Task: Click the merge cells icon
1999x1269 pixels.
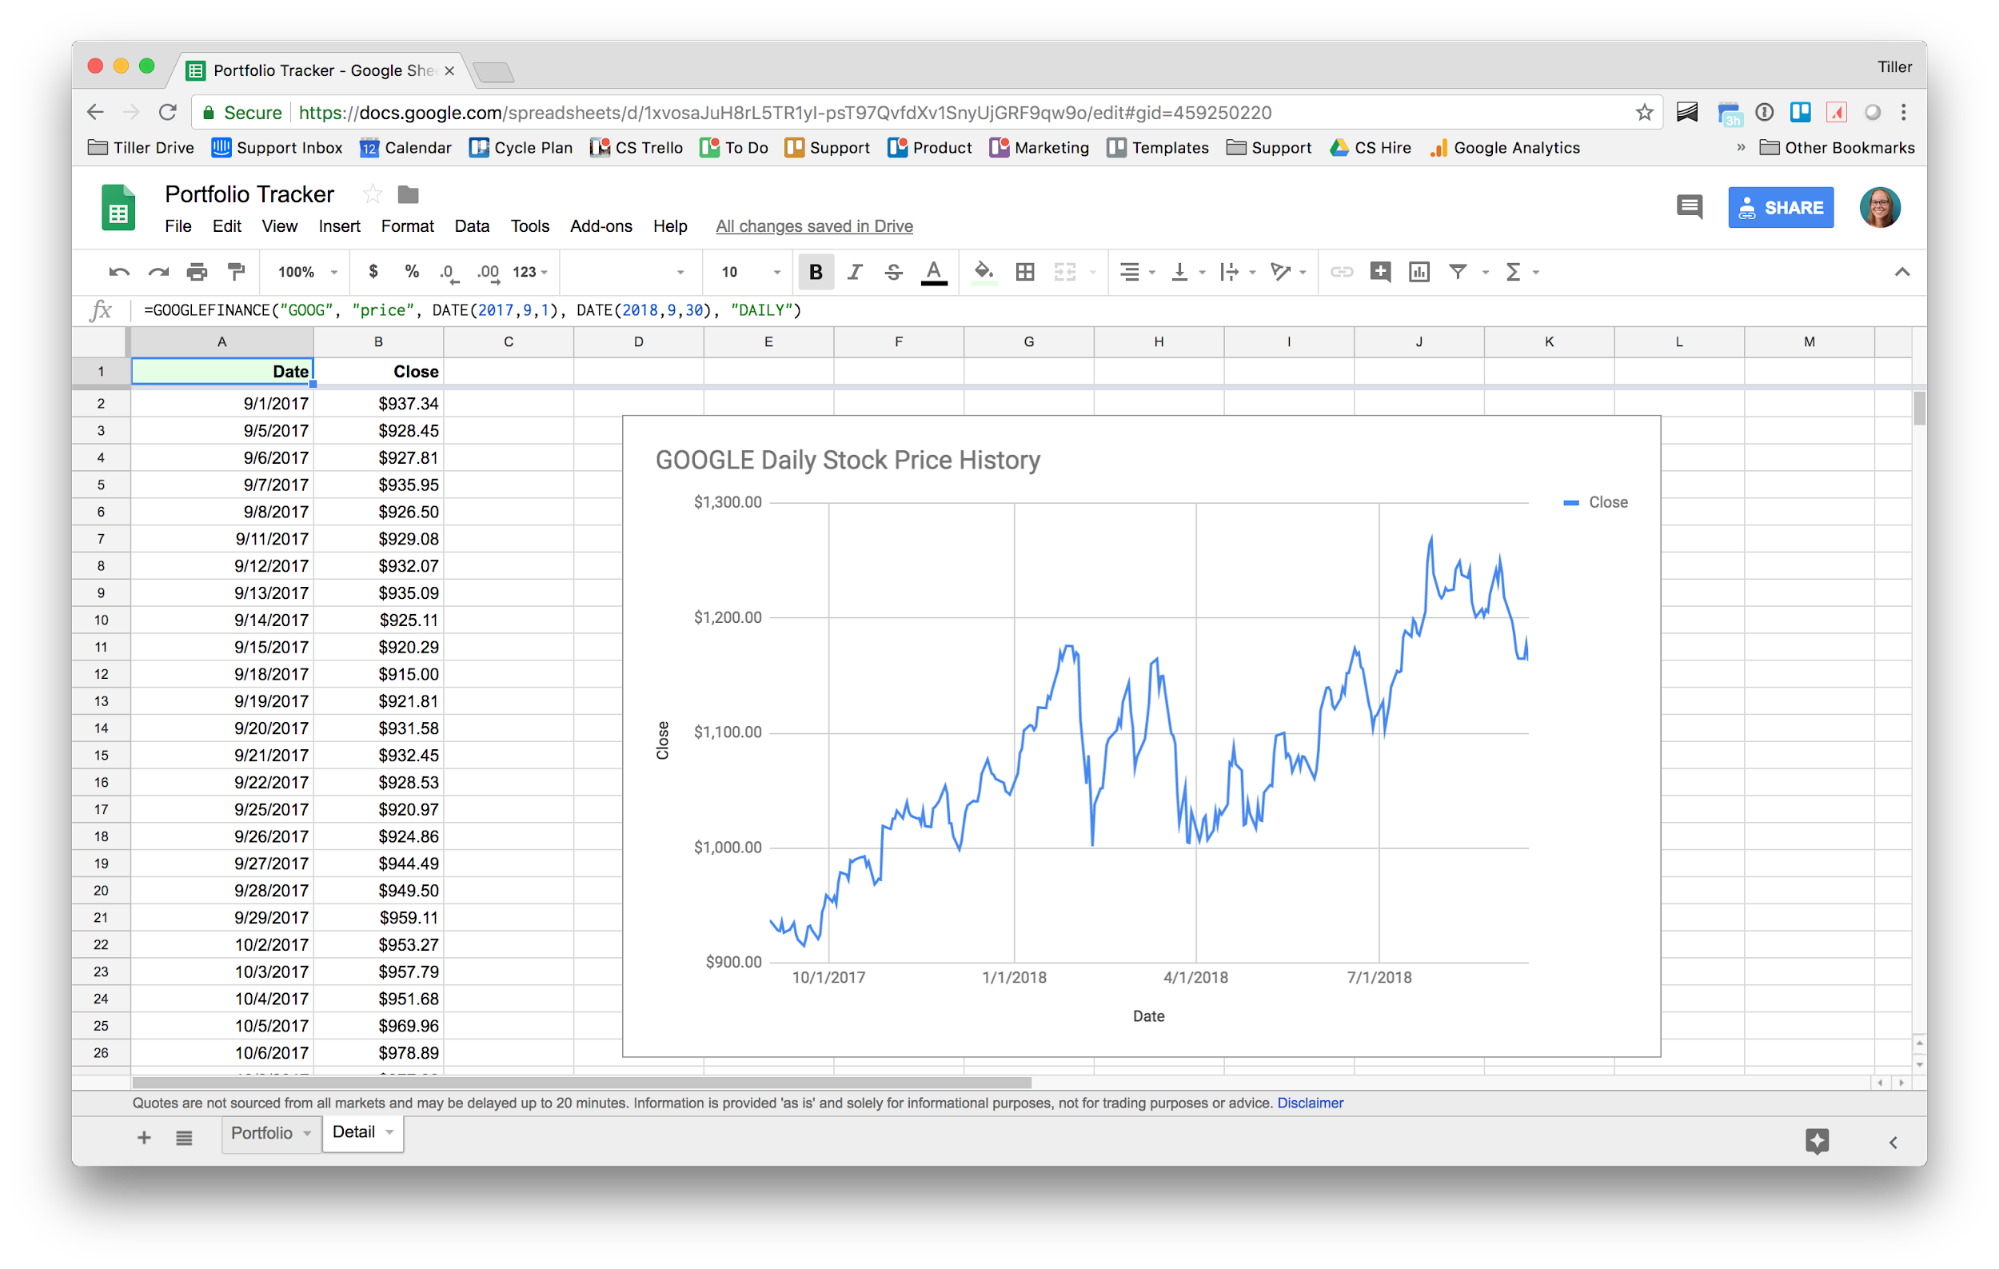Action: point(1065,272)
